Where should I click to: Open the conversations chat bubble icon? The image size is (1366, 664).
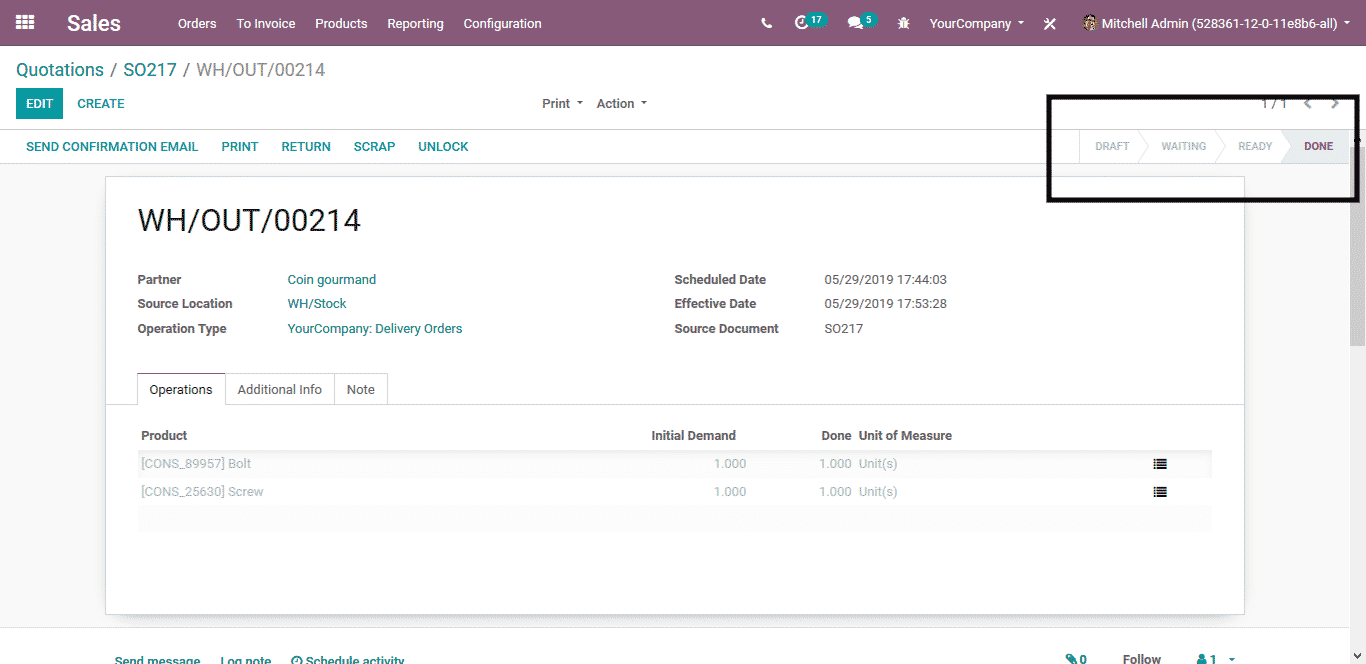coord(855,23)
